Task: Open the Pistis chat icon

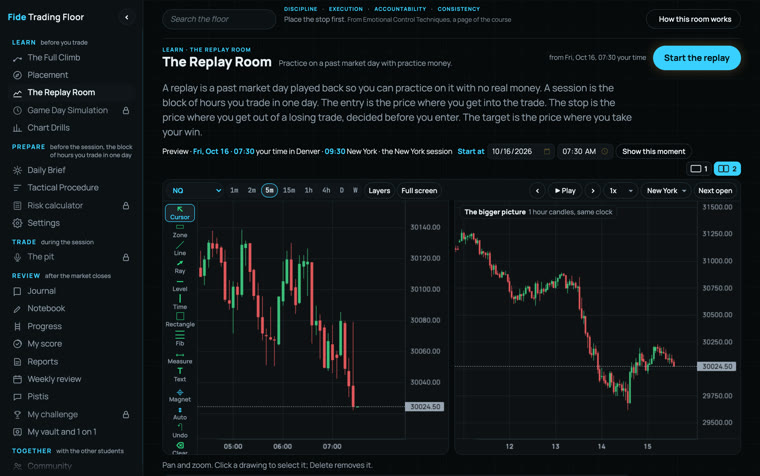Action: [17, 397]
